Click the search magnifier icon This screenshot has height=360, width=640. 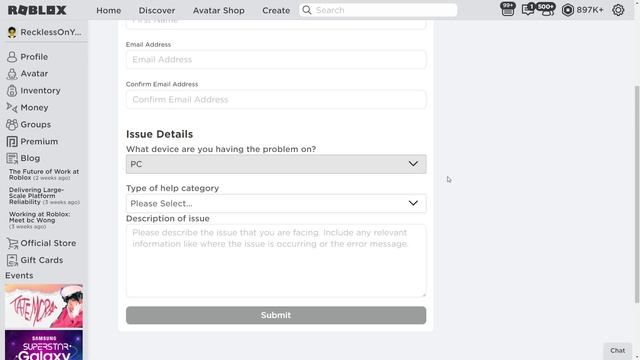307,10
